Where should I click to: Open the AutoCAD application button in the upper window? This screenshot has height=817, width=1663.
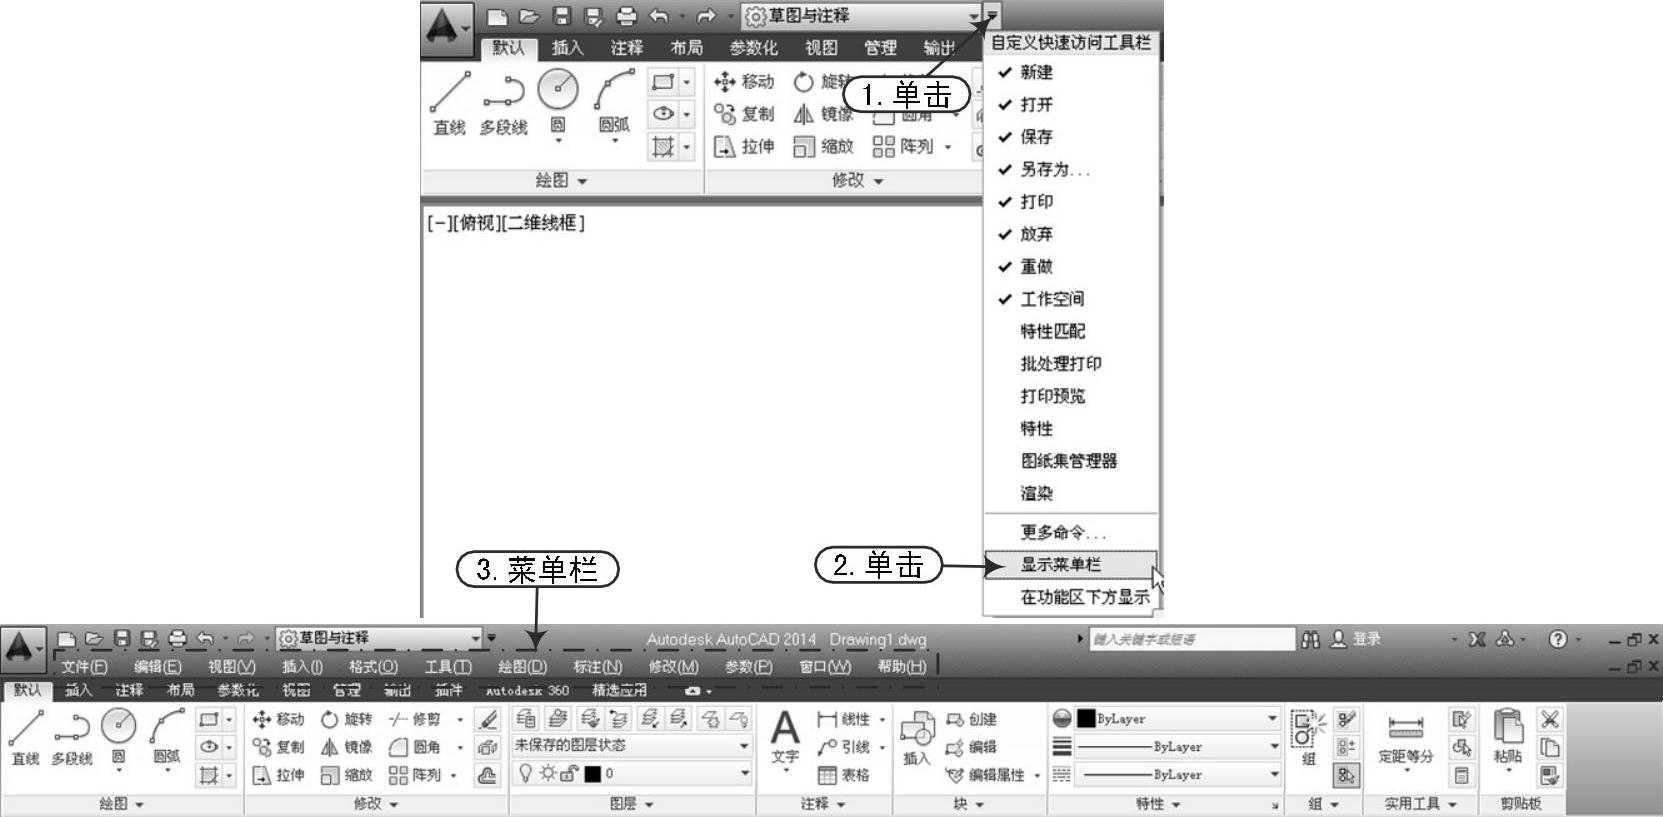445,29
